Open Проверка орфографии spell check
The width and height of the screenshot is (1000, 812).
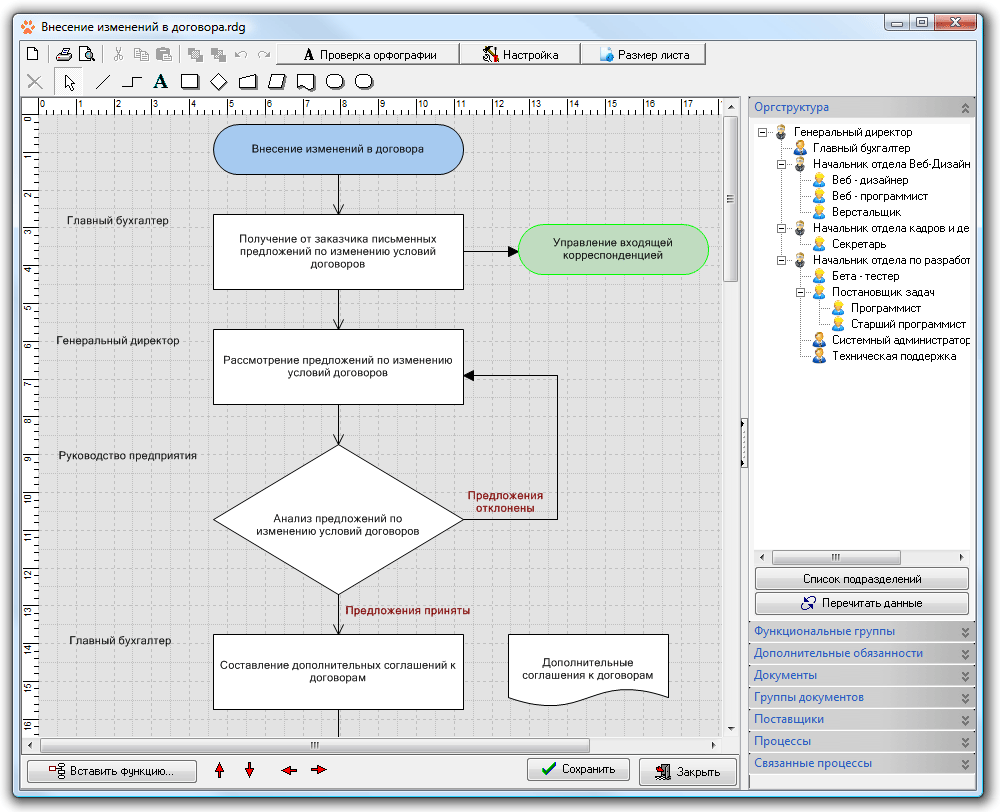367,54
